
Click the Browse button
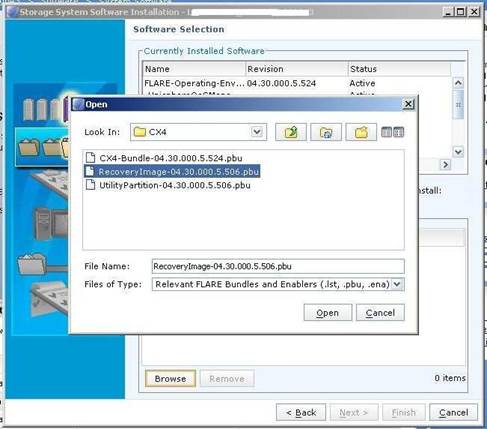170,379
